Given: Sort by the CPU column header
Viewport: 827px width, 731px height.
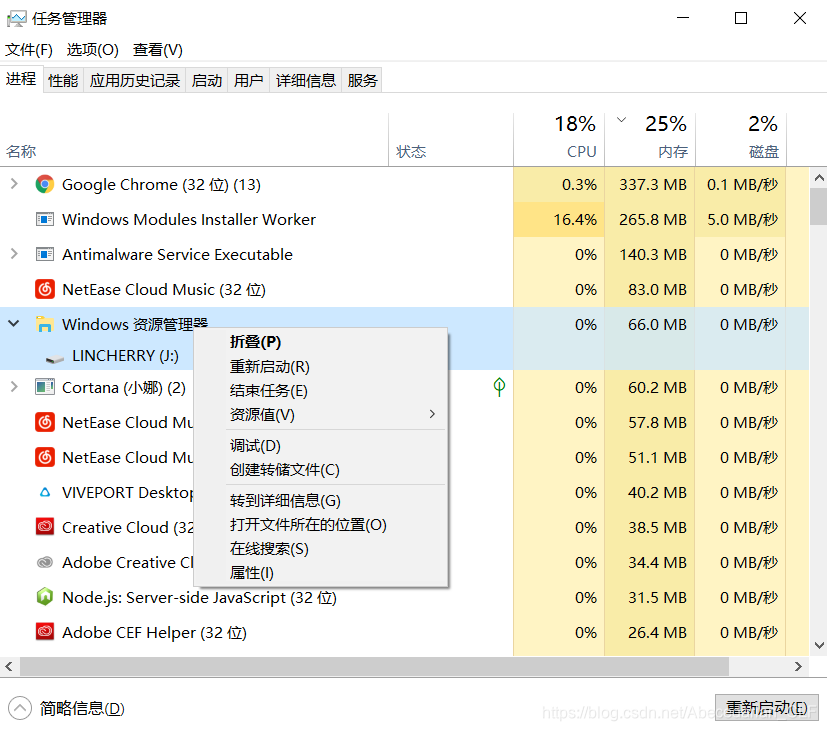Looking at the screenshot, I should point(559,140).
